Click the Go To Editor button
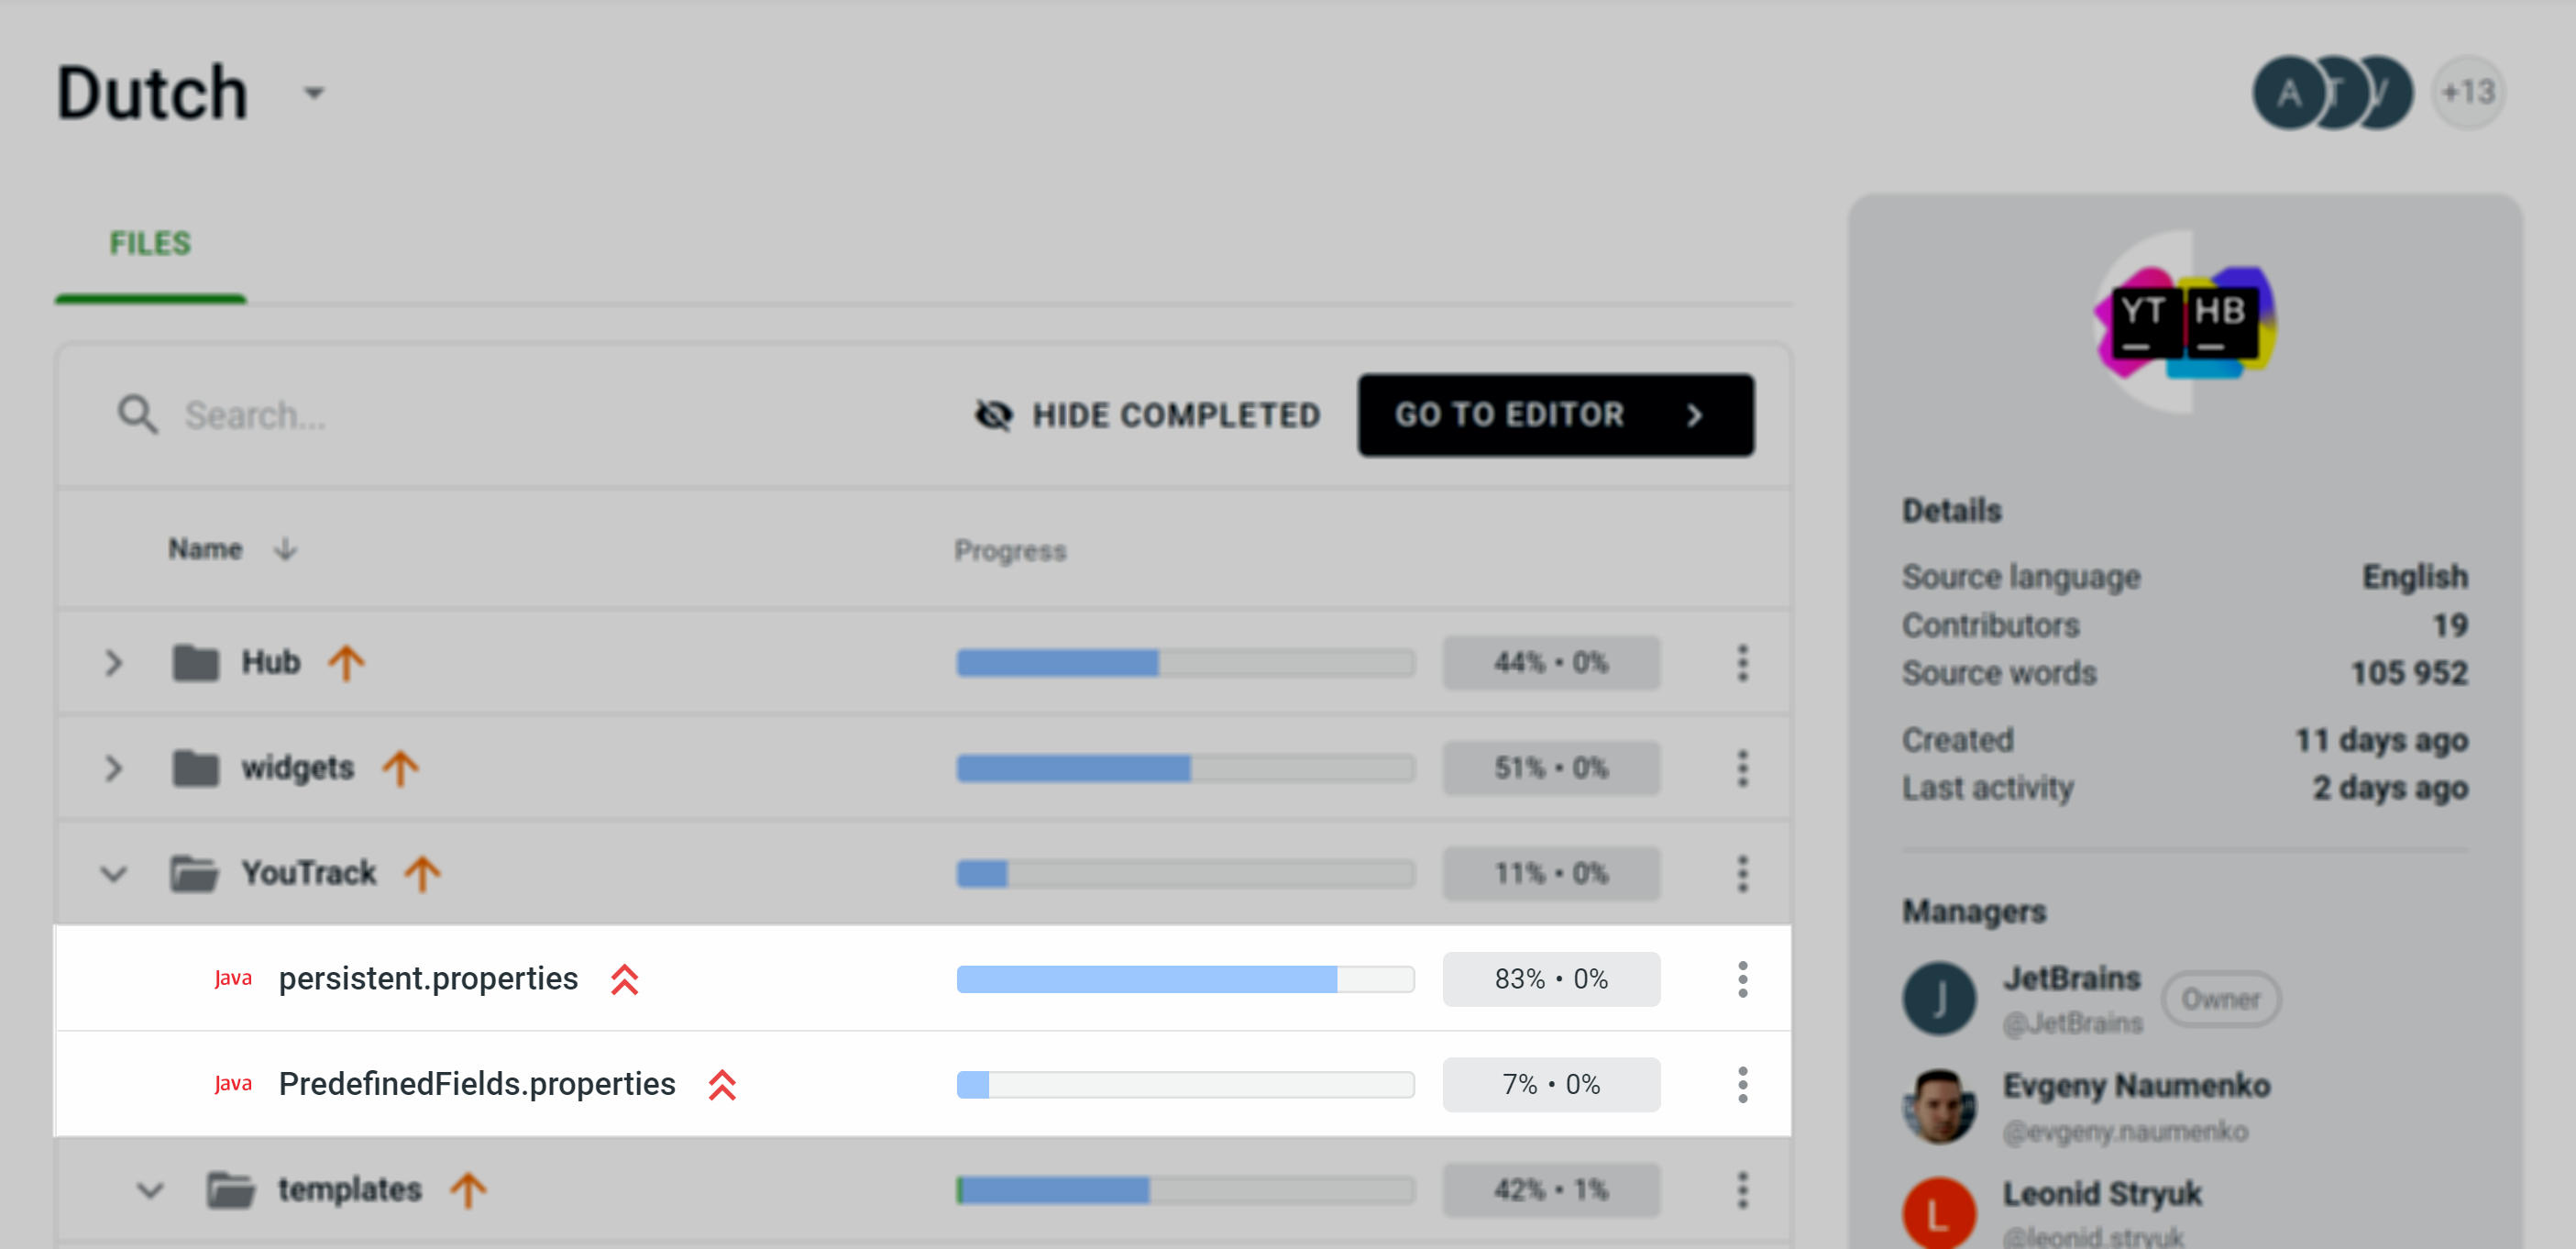2576x1249 pixels. tap(1554, 415)
